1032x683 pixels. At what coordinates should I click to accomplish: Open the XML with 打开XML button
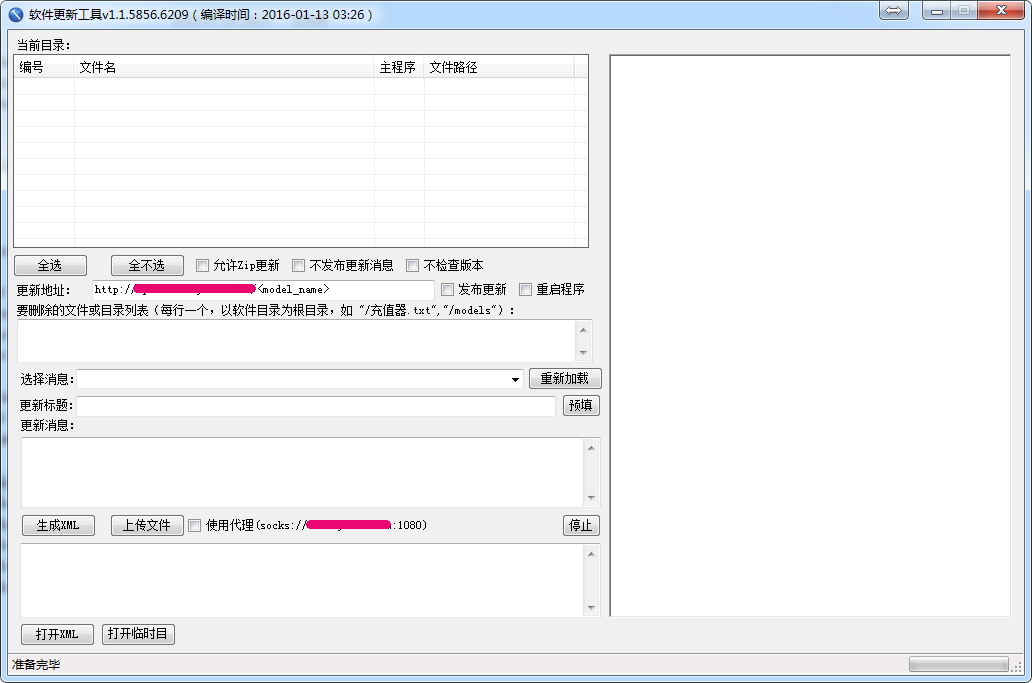pos(57,634)
